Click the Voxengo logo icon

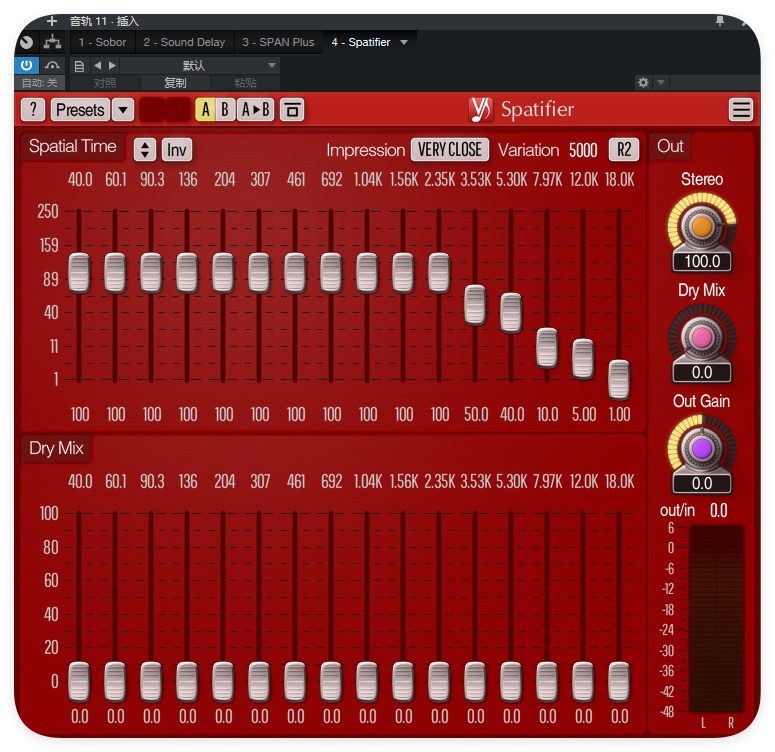(x=480, y=109)
